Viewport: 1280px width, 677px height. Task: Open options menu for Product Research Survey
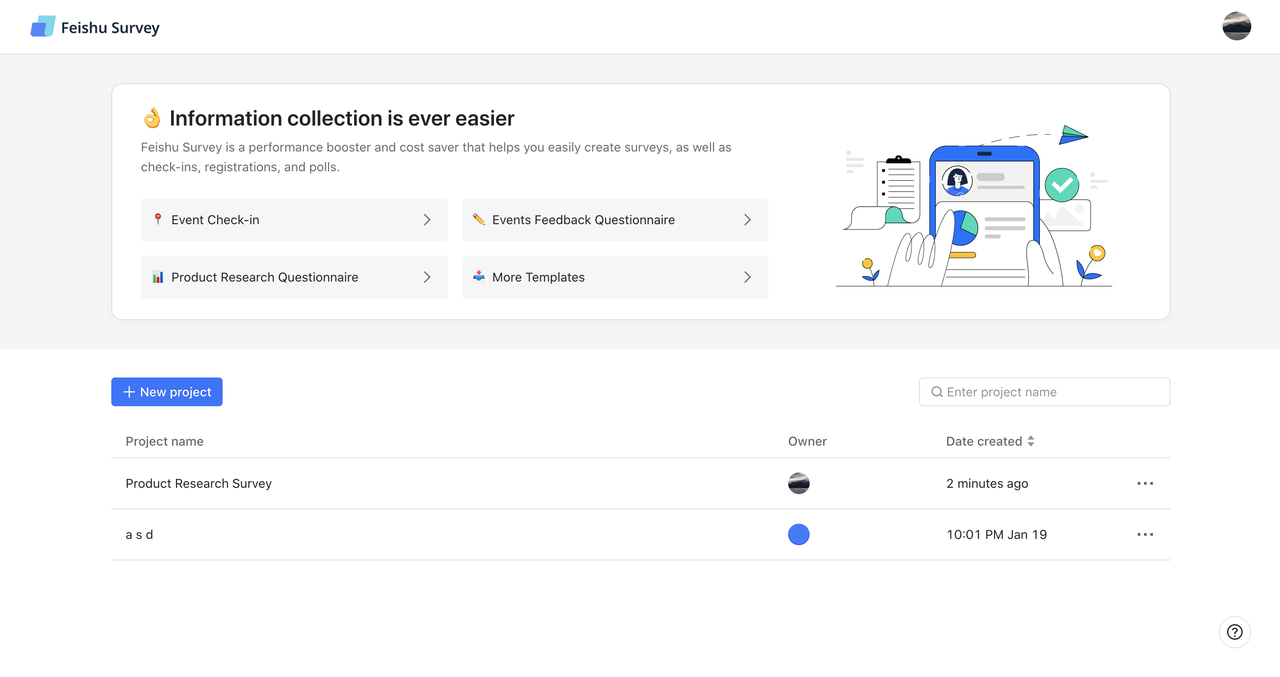1145,484
